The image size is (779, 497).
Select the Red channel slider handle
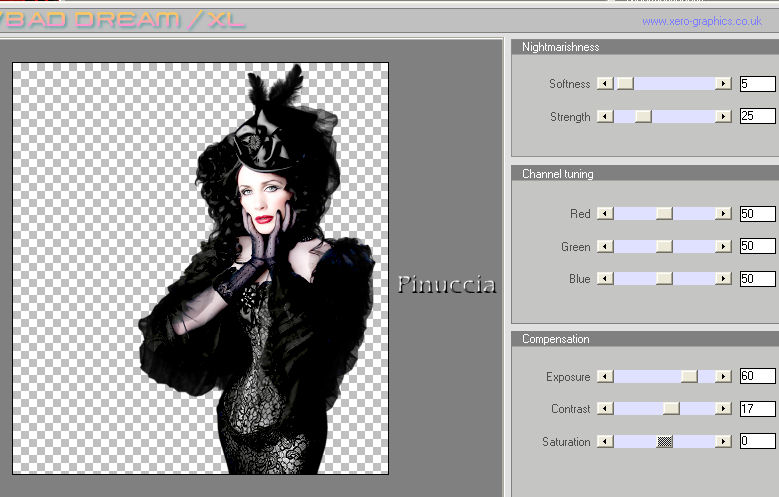coord(664,214)
